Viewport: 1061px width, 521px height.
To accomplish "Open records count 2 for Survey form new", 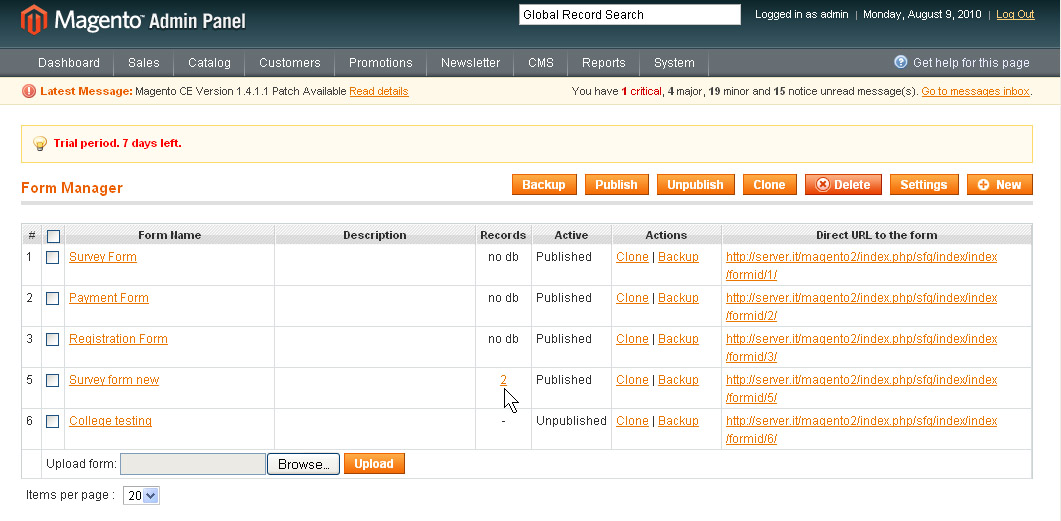I will (x=503, y=380).
